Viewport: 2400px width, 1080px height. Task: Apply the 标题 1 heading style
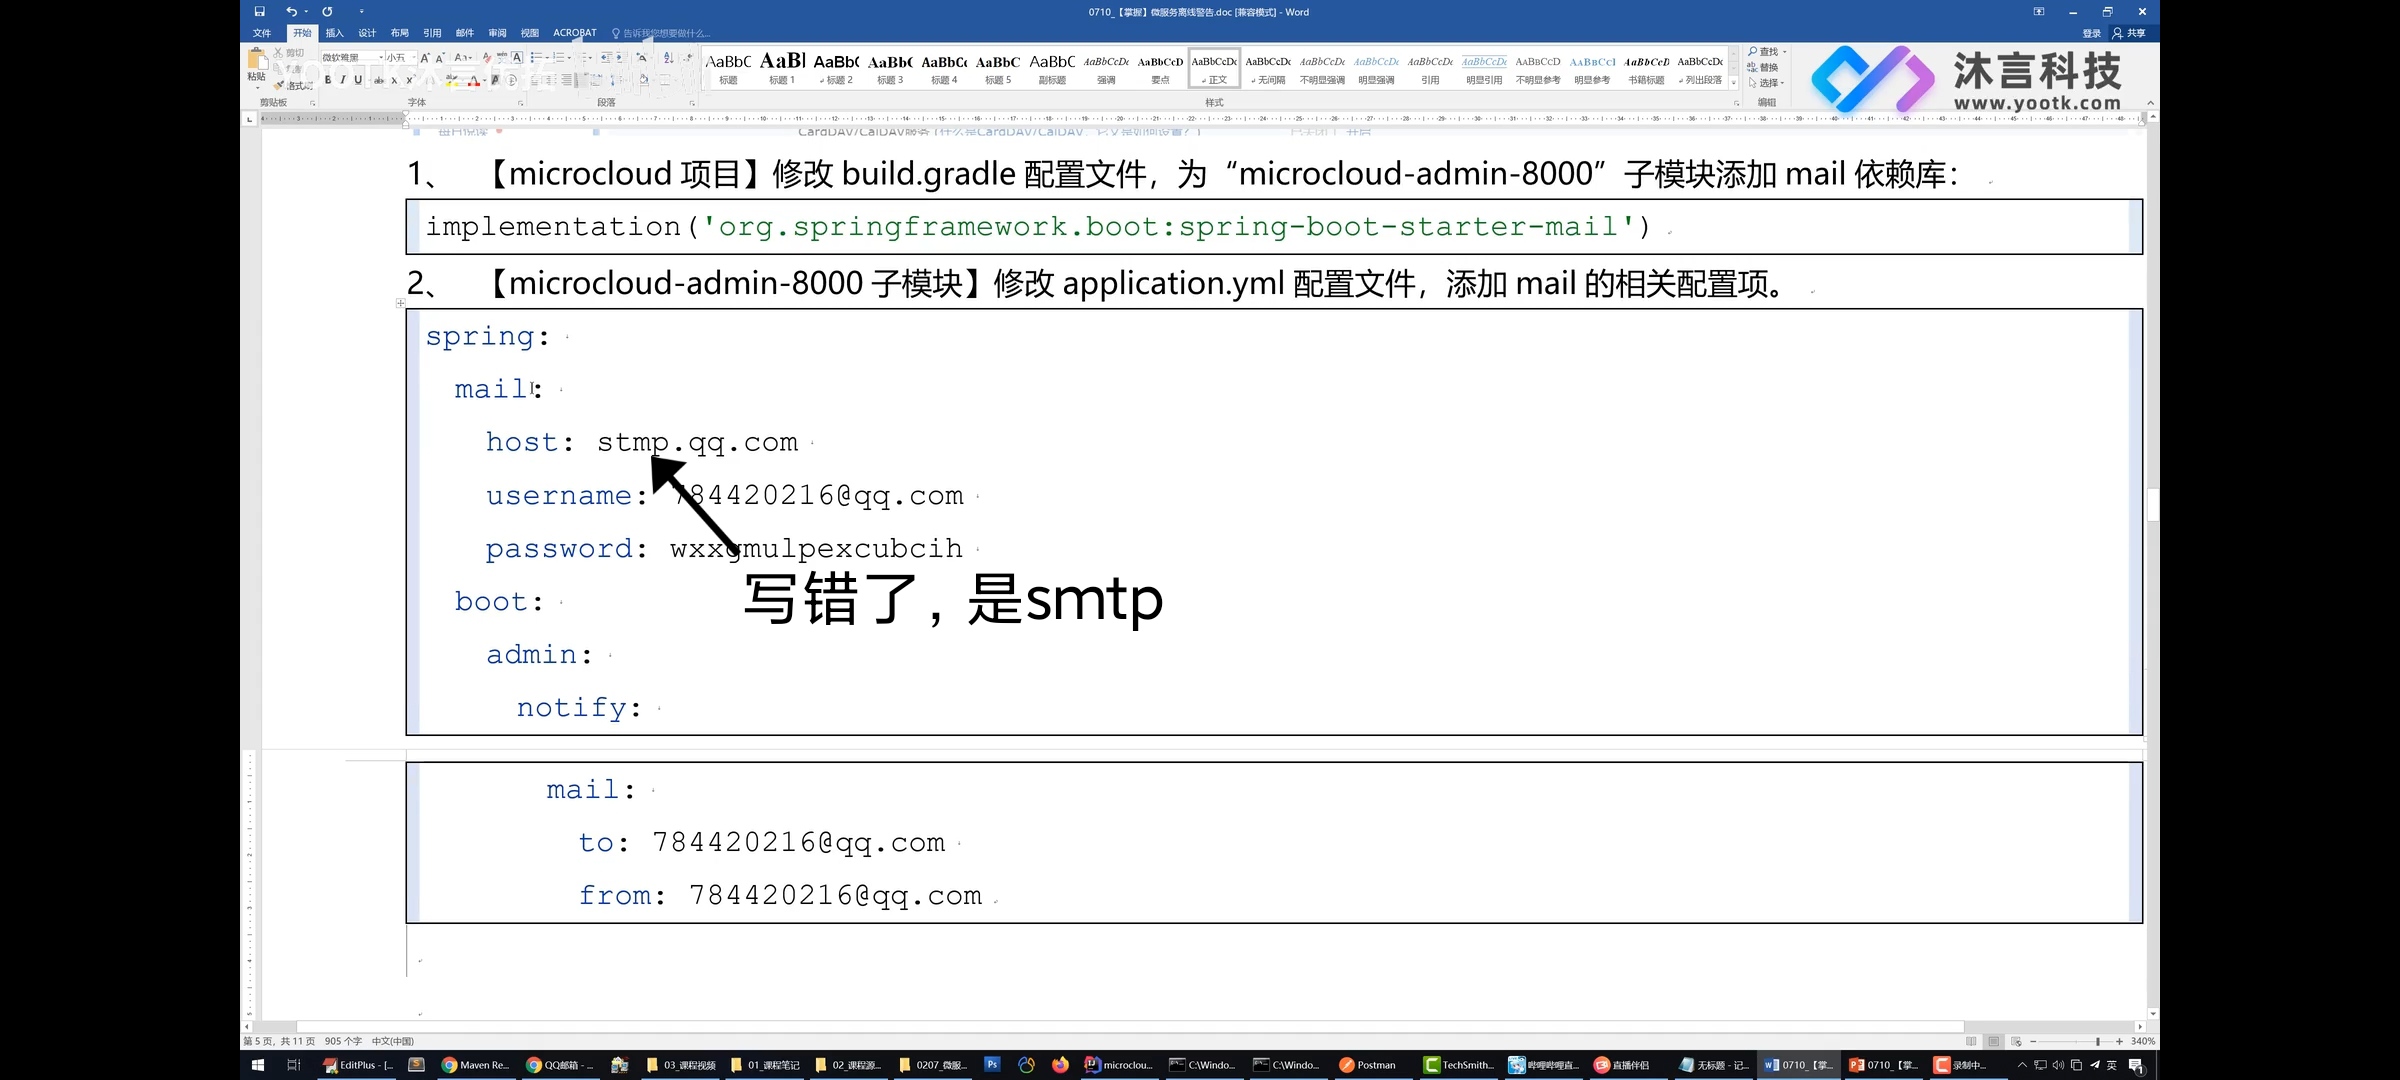pos(782,68)
